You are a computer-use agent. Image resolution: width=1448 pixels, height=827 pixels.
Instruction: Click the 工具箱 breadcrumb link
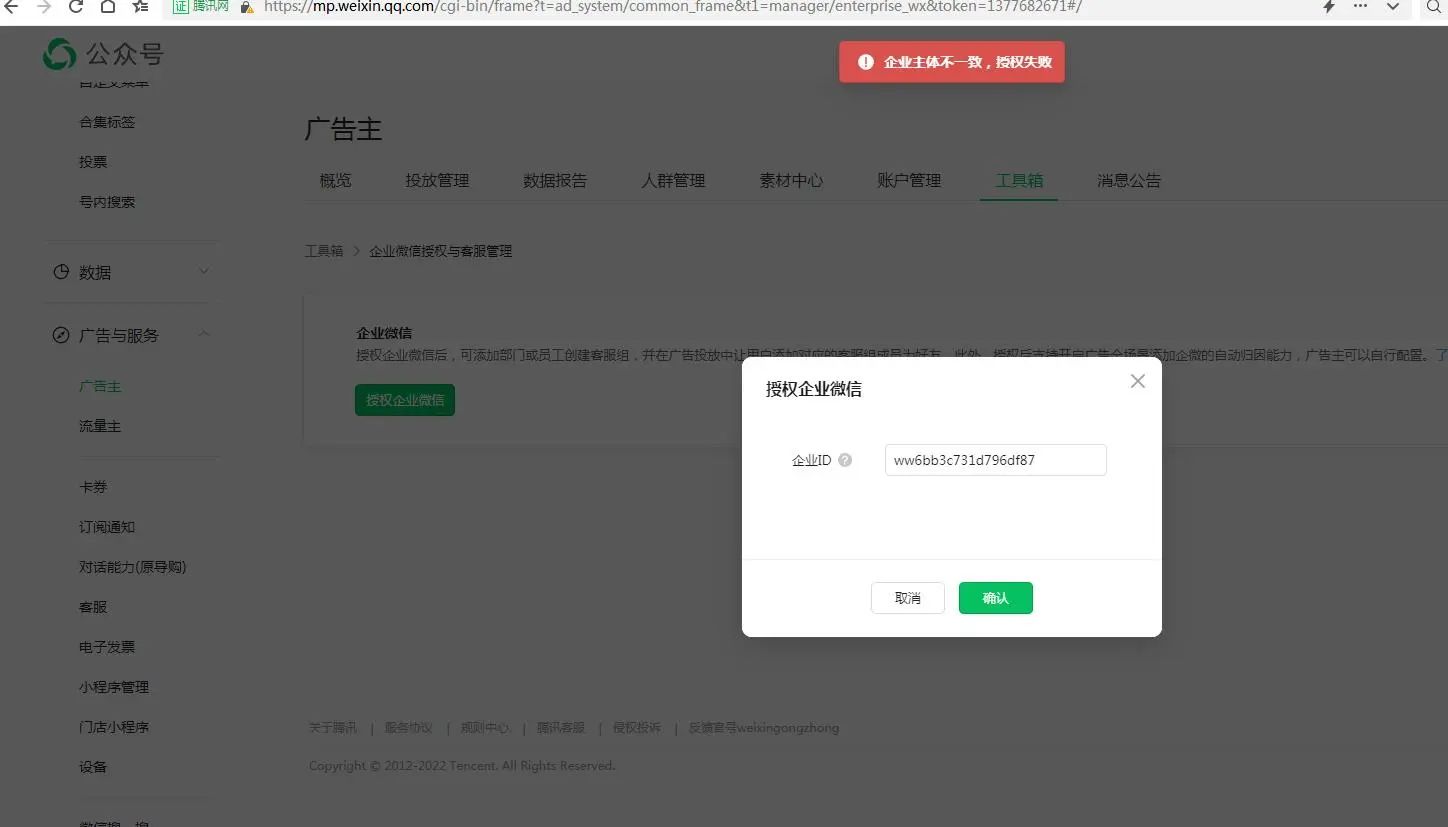tap(324, 251)
